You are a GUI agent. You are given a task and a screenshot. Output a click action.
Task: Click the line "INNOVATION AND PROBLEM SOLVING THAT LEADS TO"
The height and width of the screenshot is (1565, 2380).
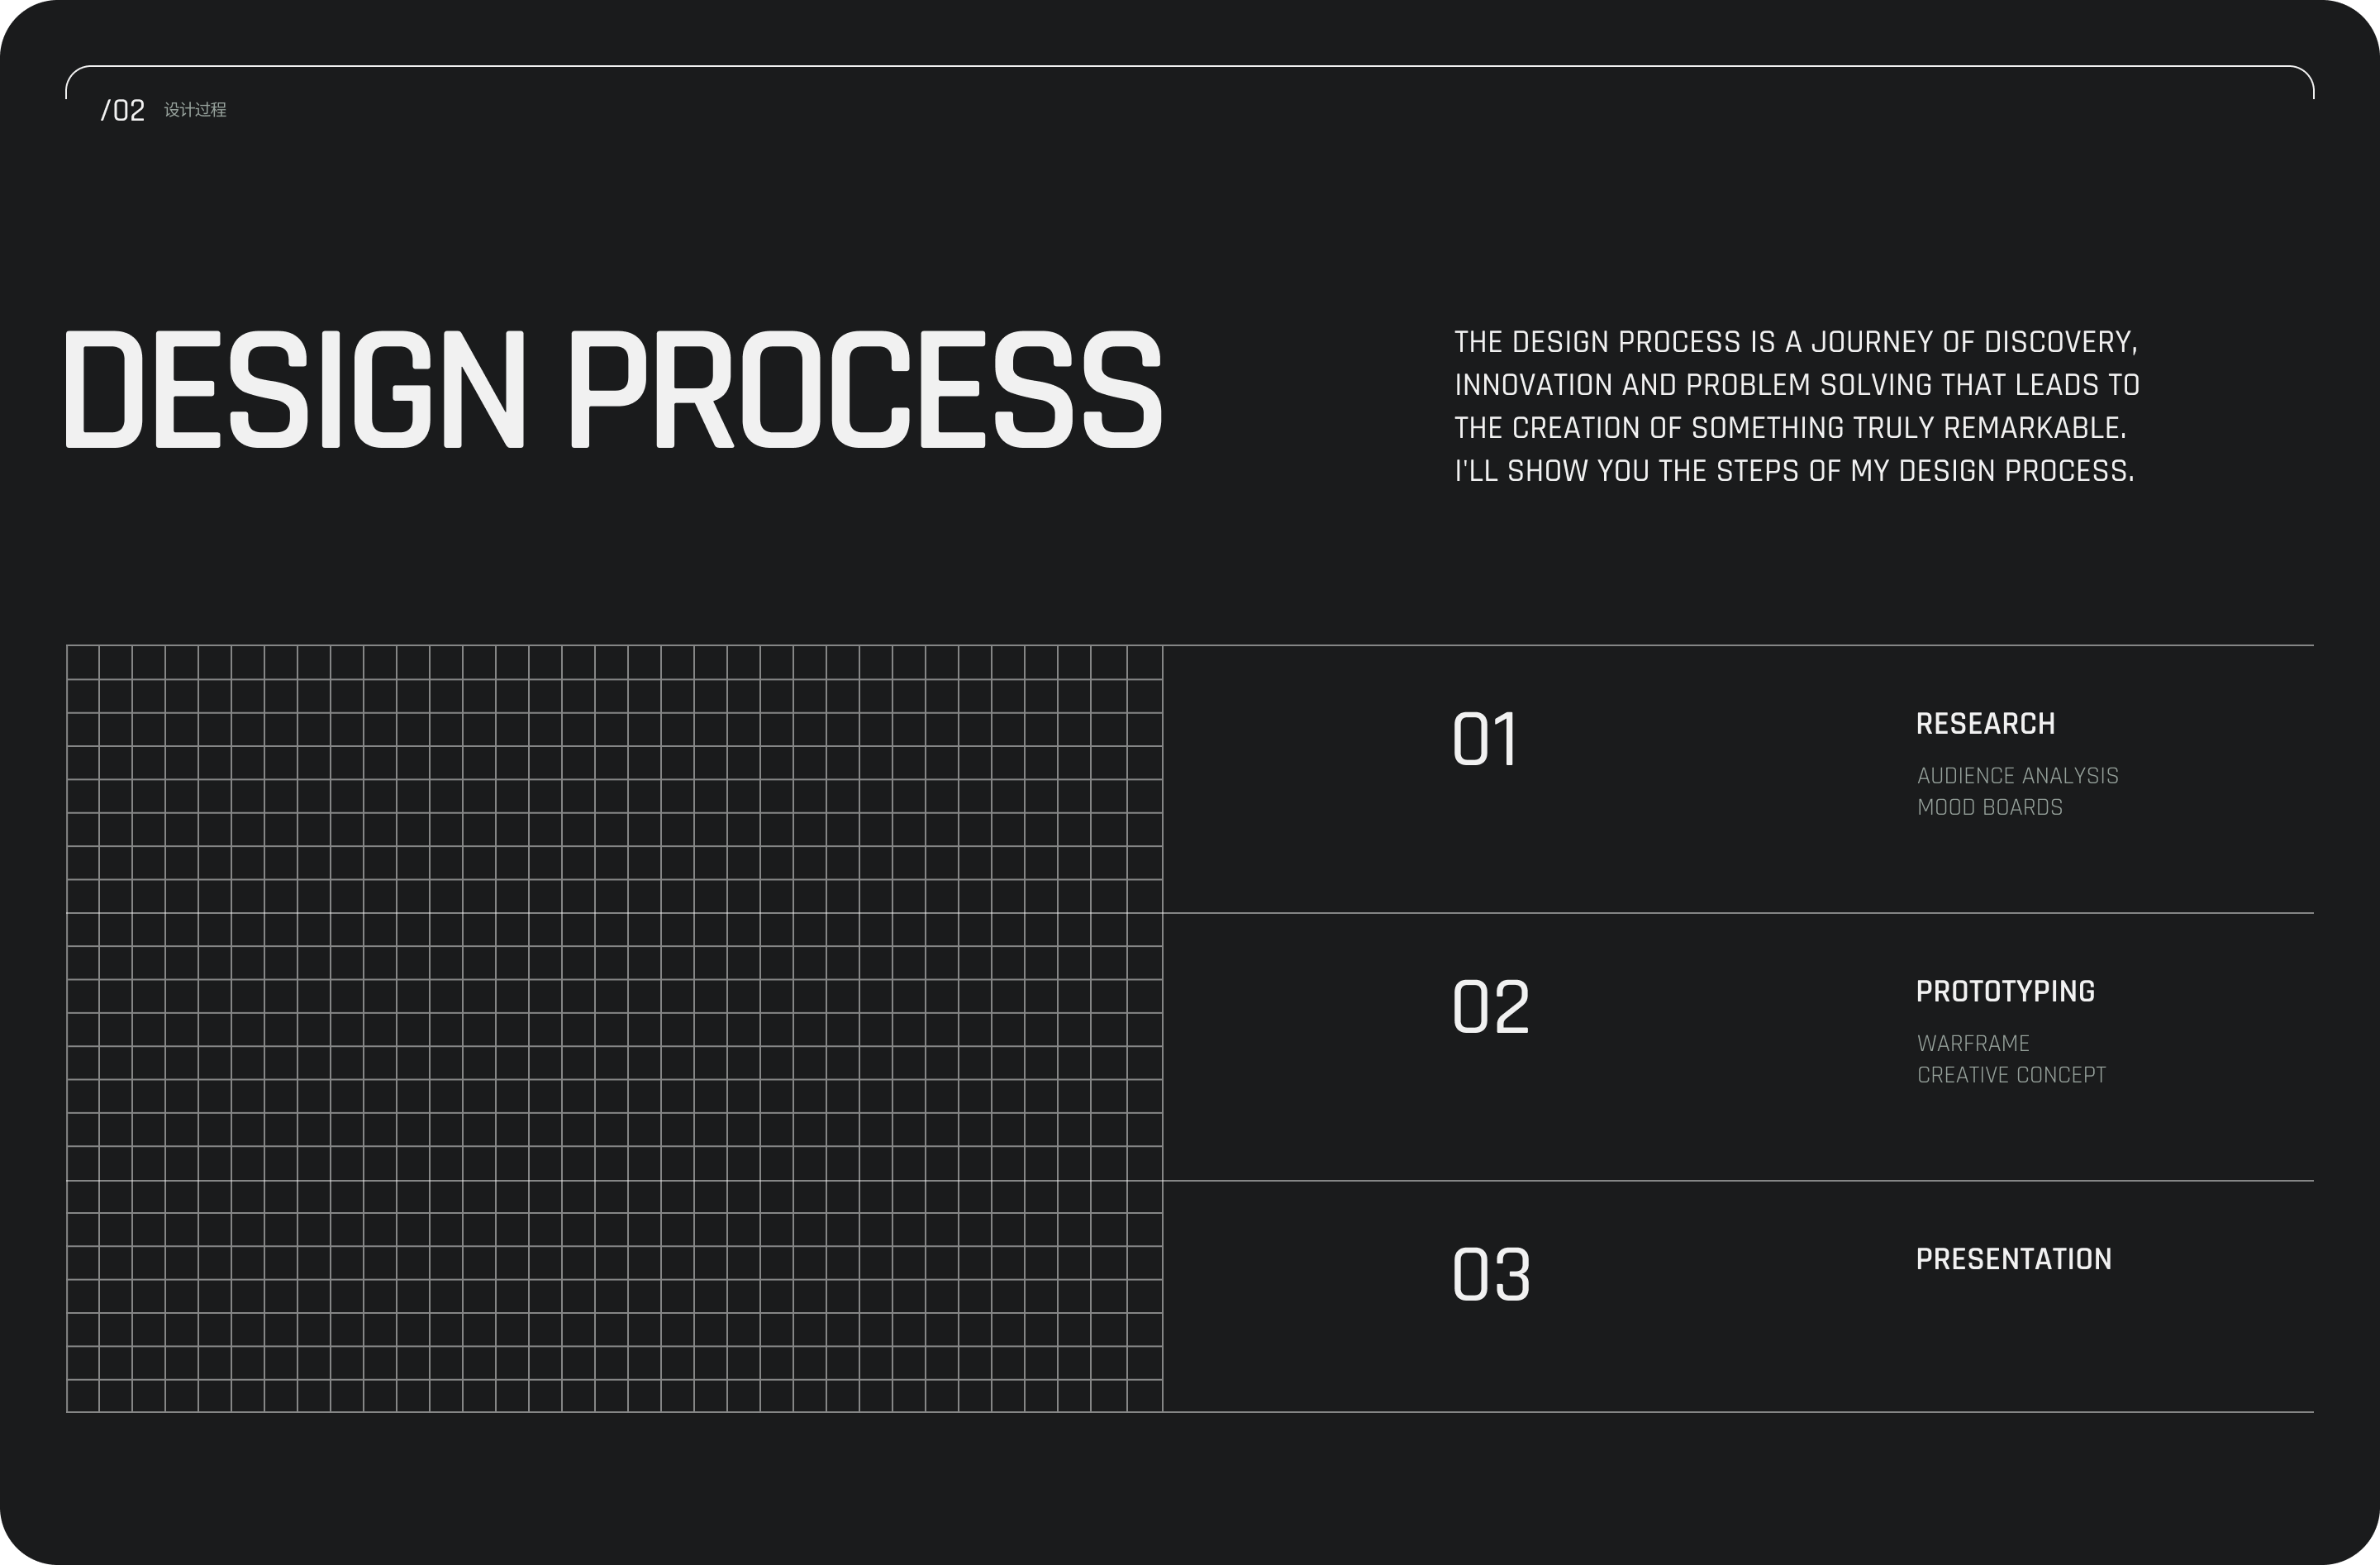click(1796, 385)
